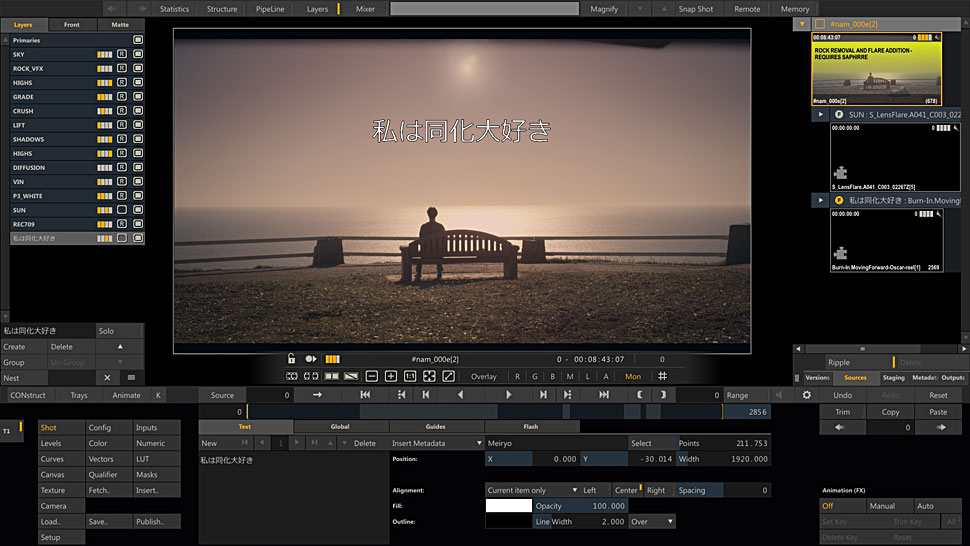Open settings with the gear icon

tap(806, 395)
